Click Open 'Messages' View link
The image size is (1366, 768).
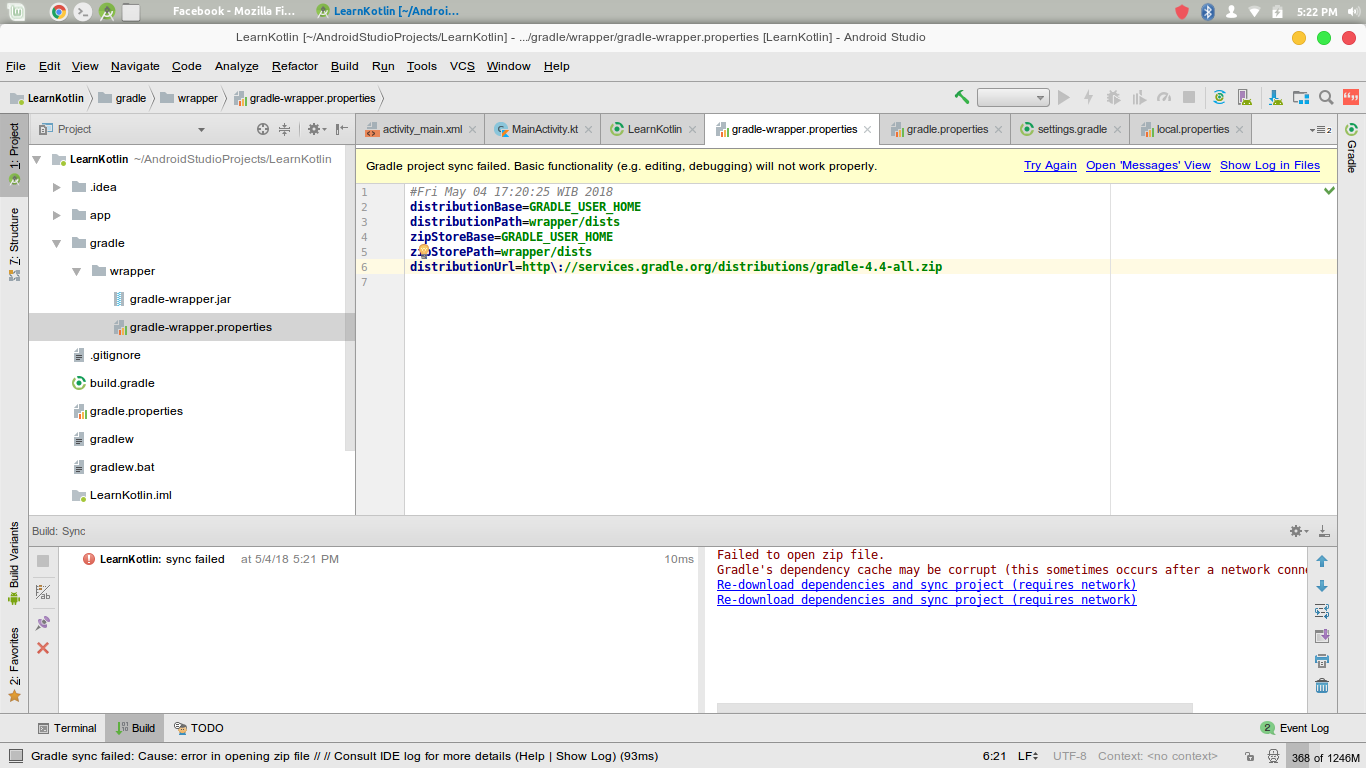pyautogui.click(x=1148, y=165)
